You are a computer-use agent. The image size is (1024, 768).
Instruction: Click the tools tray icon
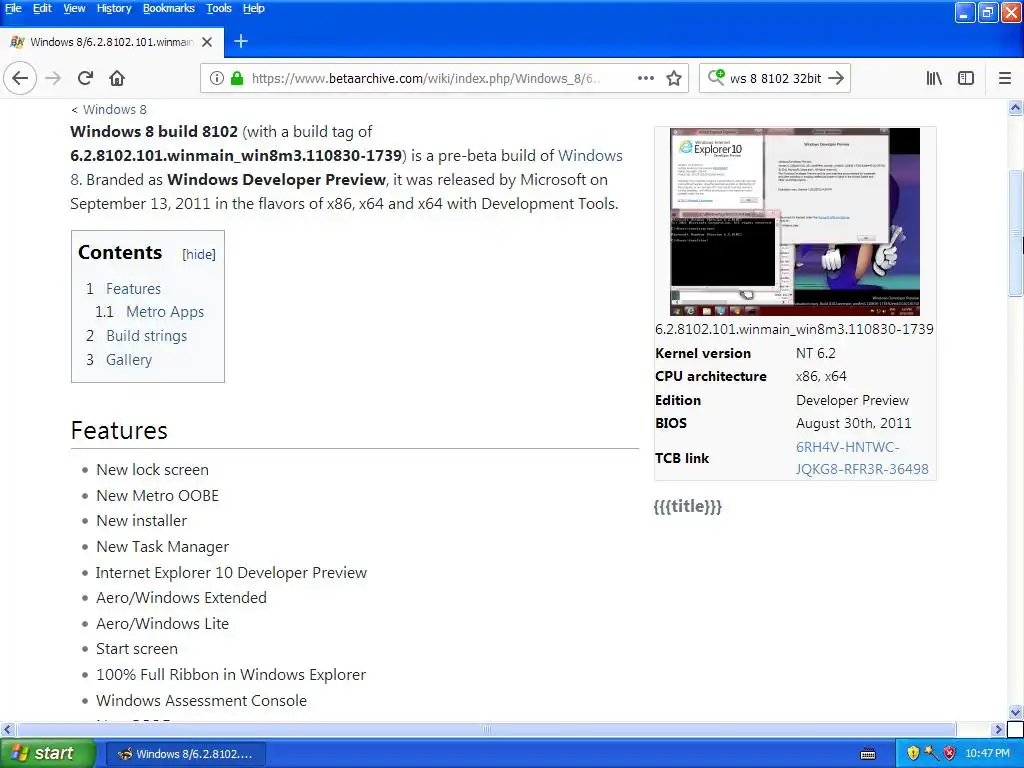tap(931, 753)
